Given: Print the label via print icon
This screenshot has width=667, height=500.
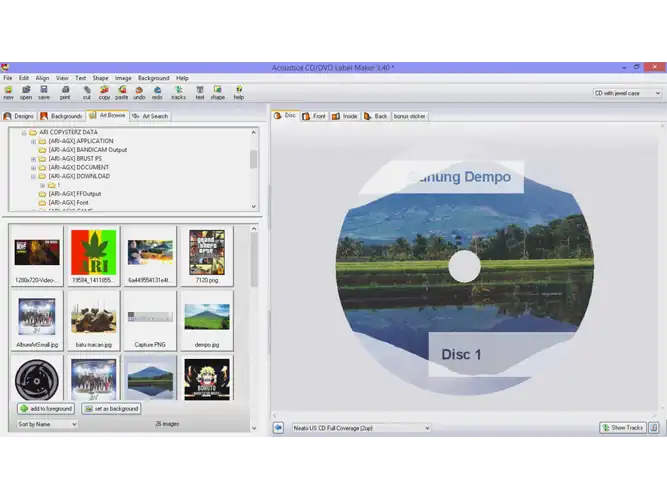Looking at the screenshot, I should (65, 92).
